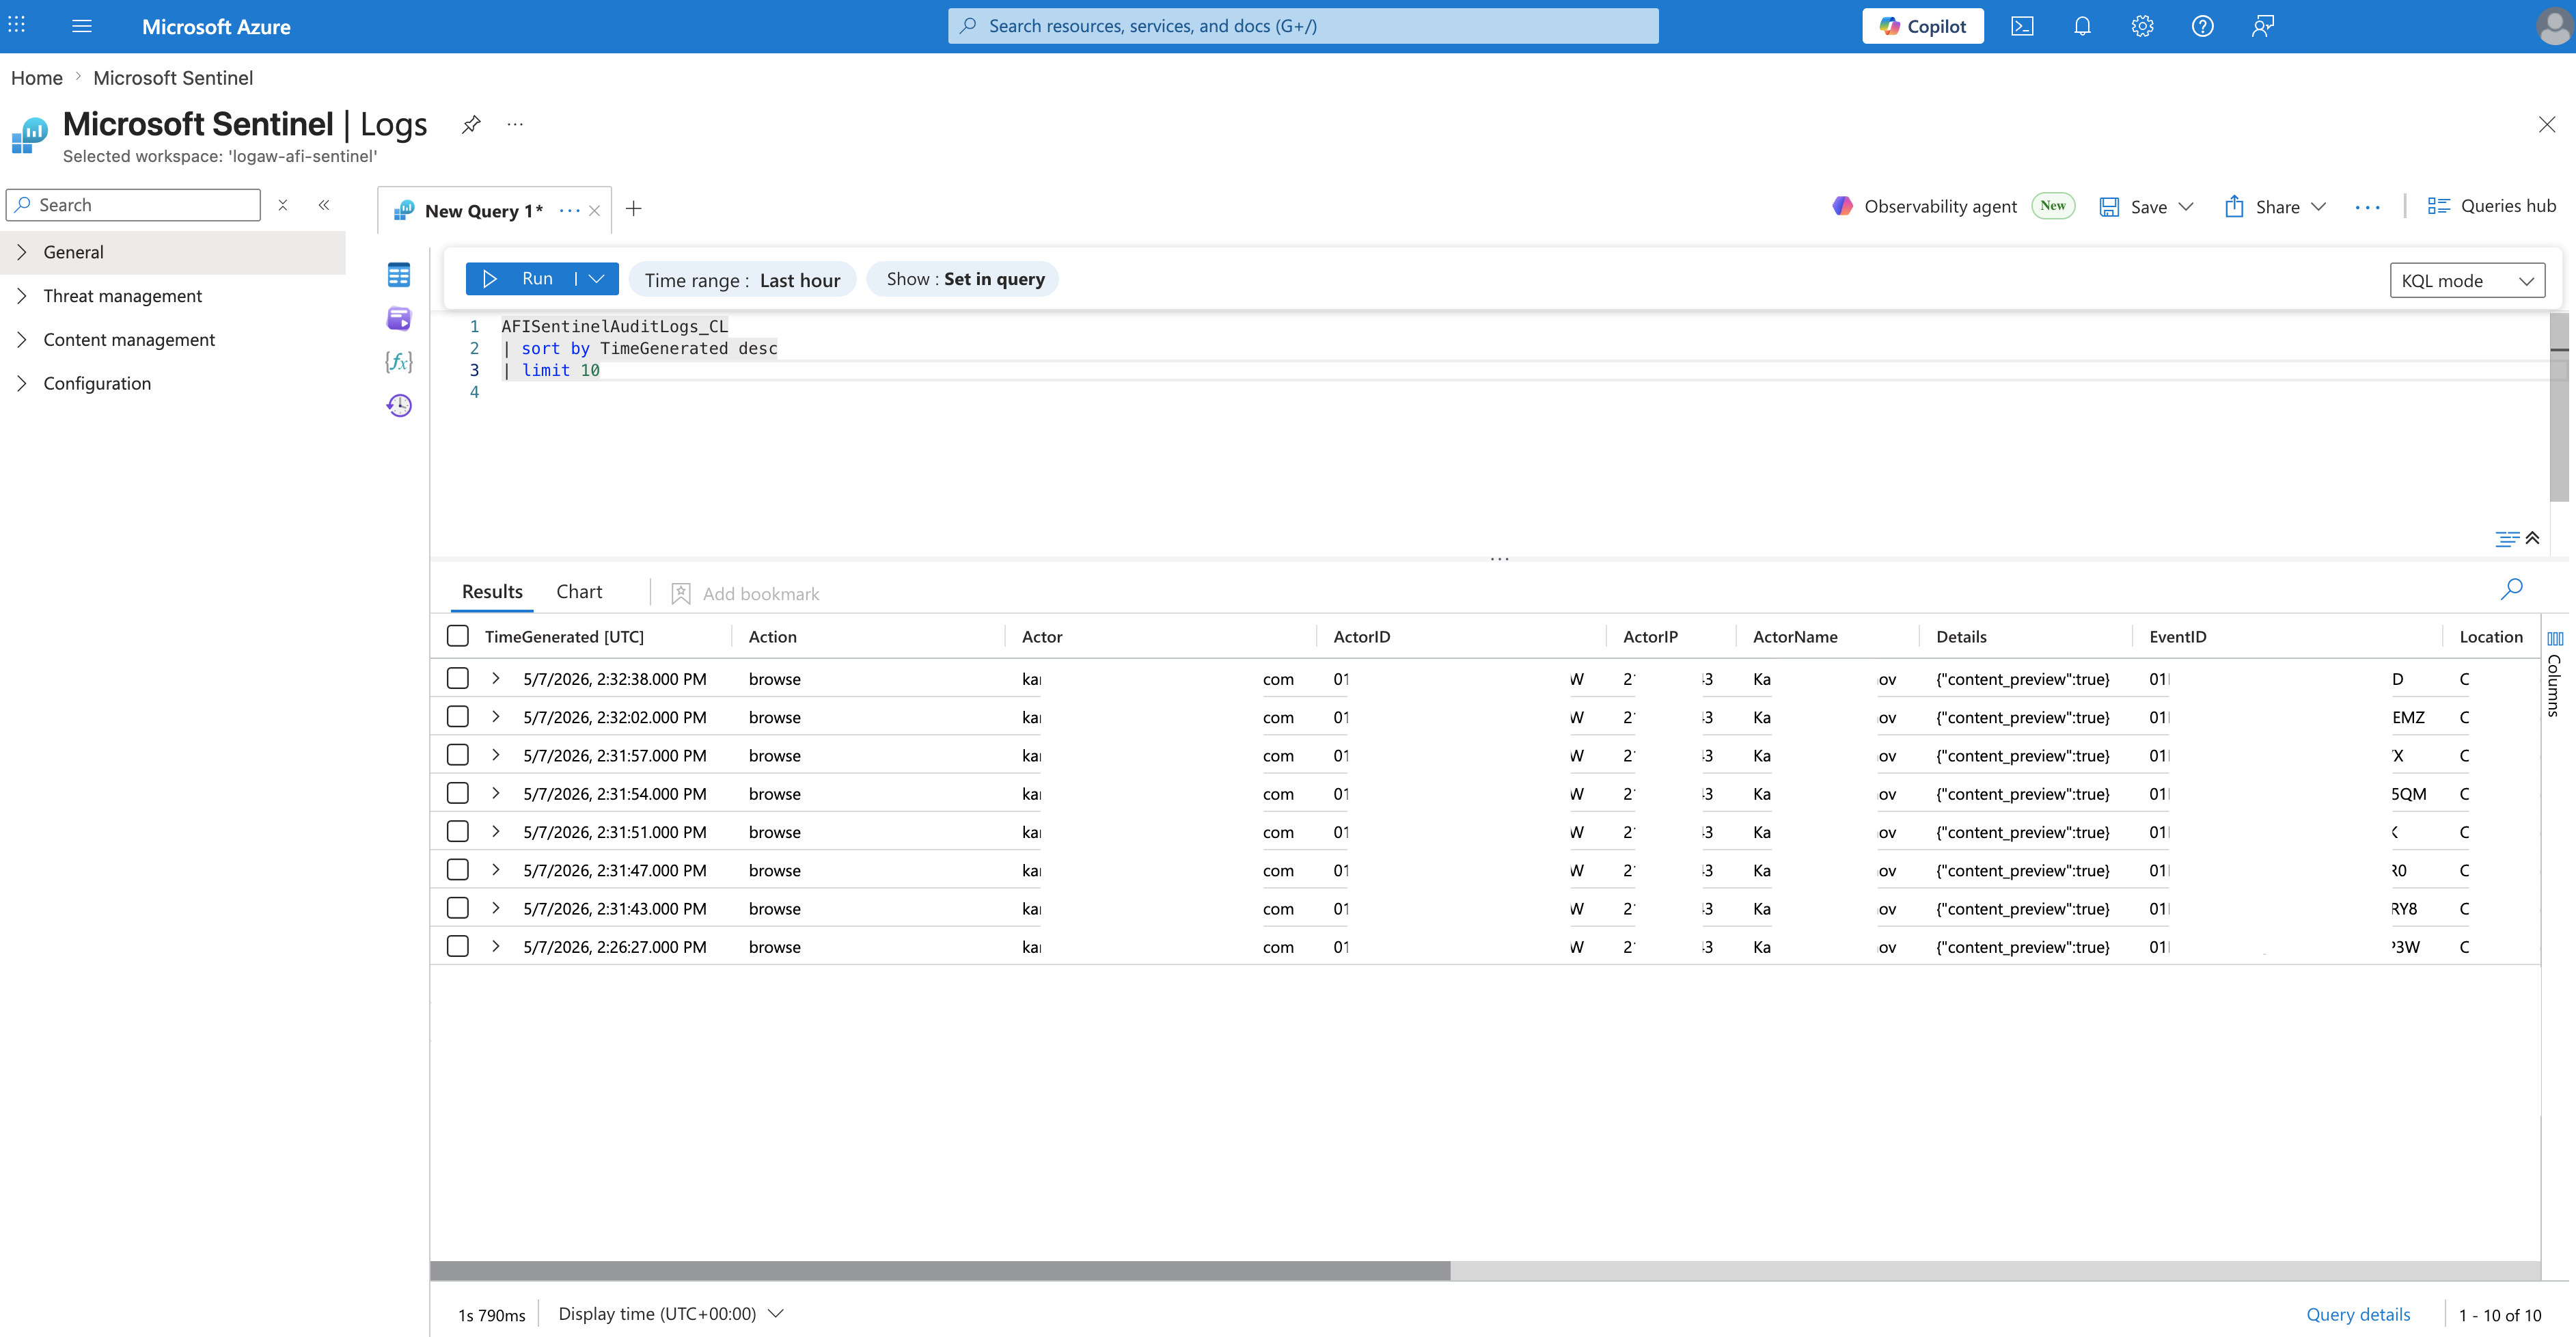Screen dimensions: 2576x1337
Task: Select the 2:32:38.000 PM row checkbox
Action: (457, 678)
